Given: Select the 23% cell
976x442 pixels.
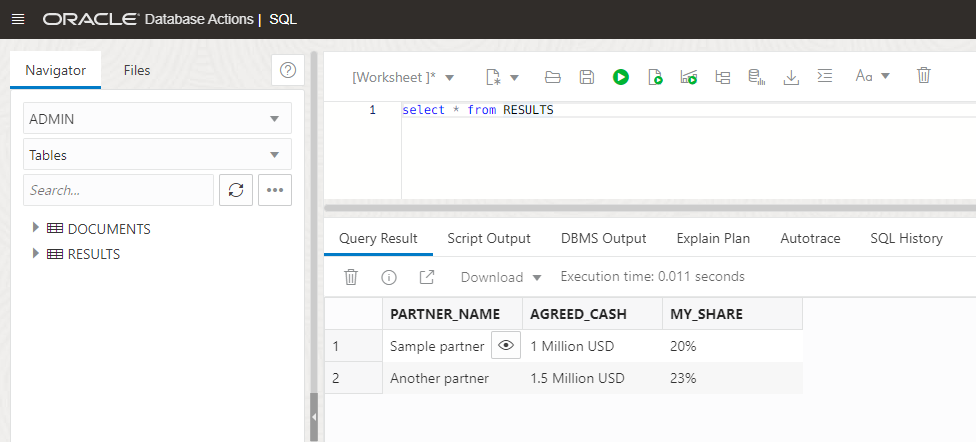Looking at the screenshot, I should coord(733,378).
